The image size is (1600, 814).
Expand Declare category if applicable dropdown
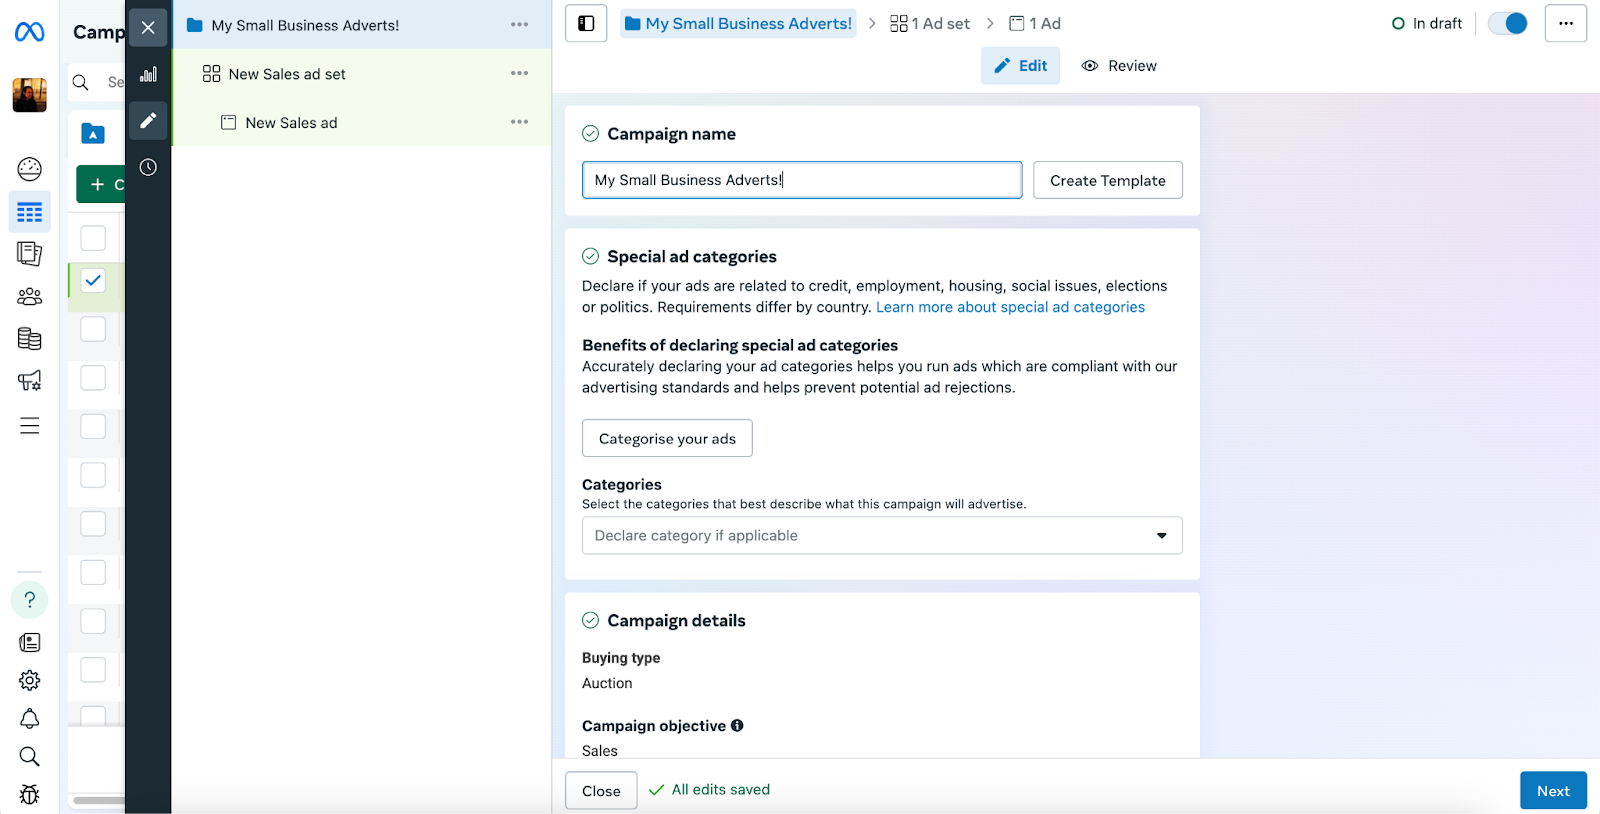(x=882, y=536)
